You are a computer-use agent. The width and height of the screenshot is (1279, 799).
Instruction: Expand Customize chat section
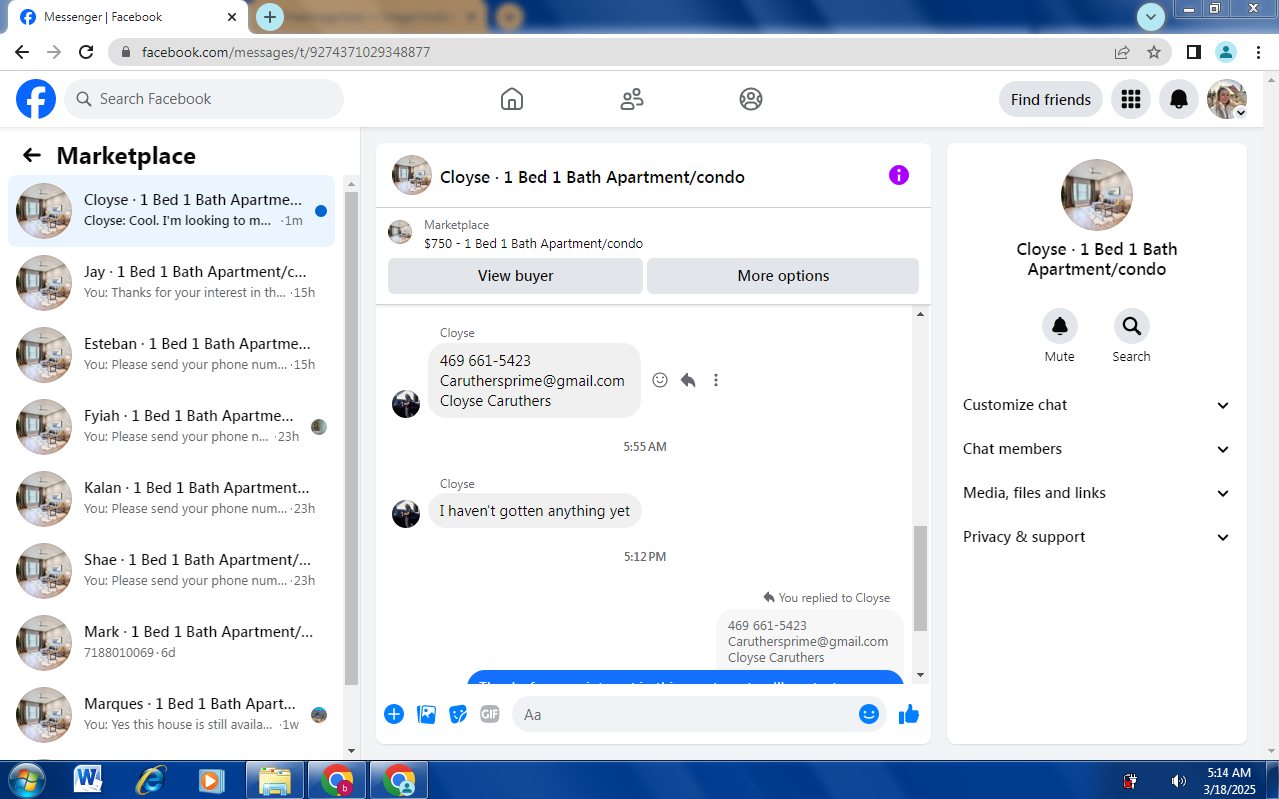pyautogui.click(x=1097, y=405)
